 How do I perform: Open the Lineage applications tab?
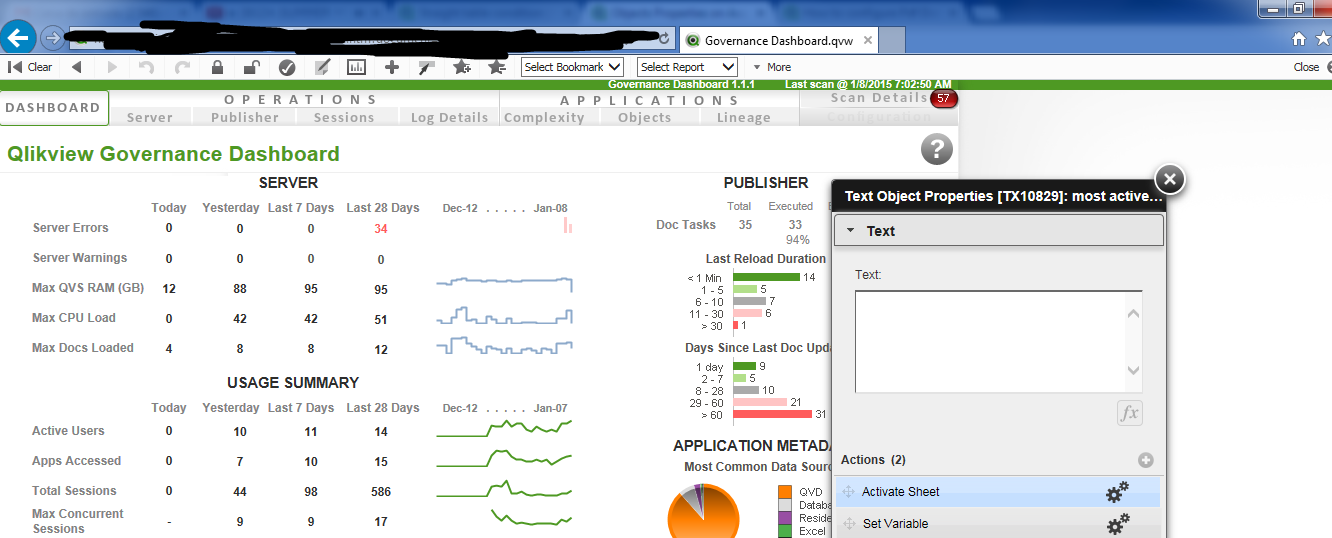[x=744, y=117]
